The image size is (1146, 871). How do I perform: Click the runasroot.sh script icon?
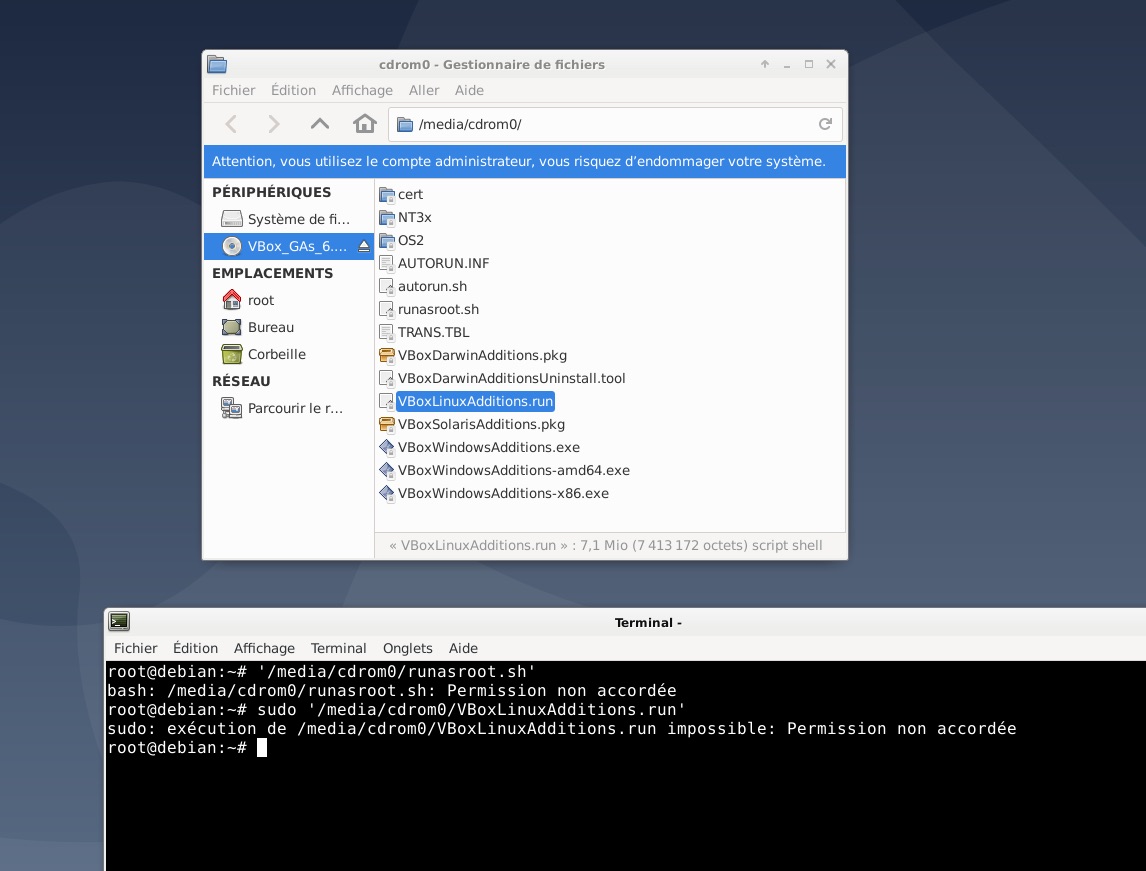(387, 309)
